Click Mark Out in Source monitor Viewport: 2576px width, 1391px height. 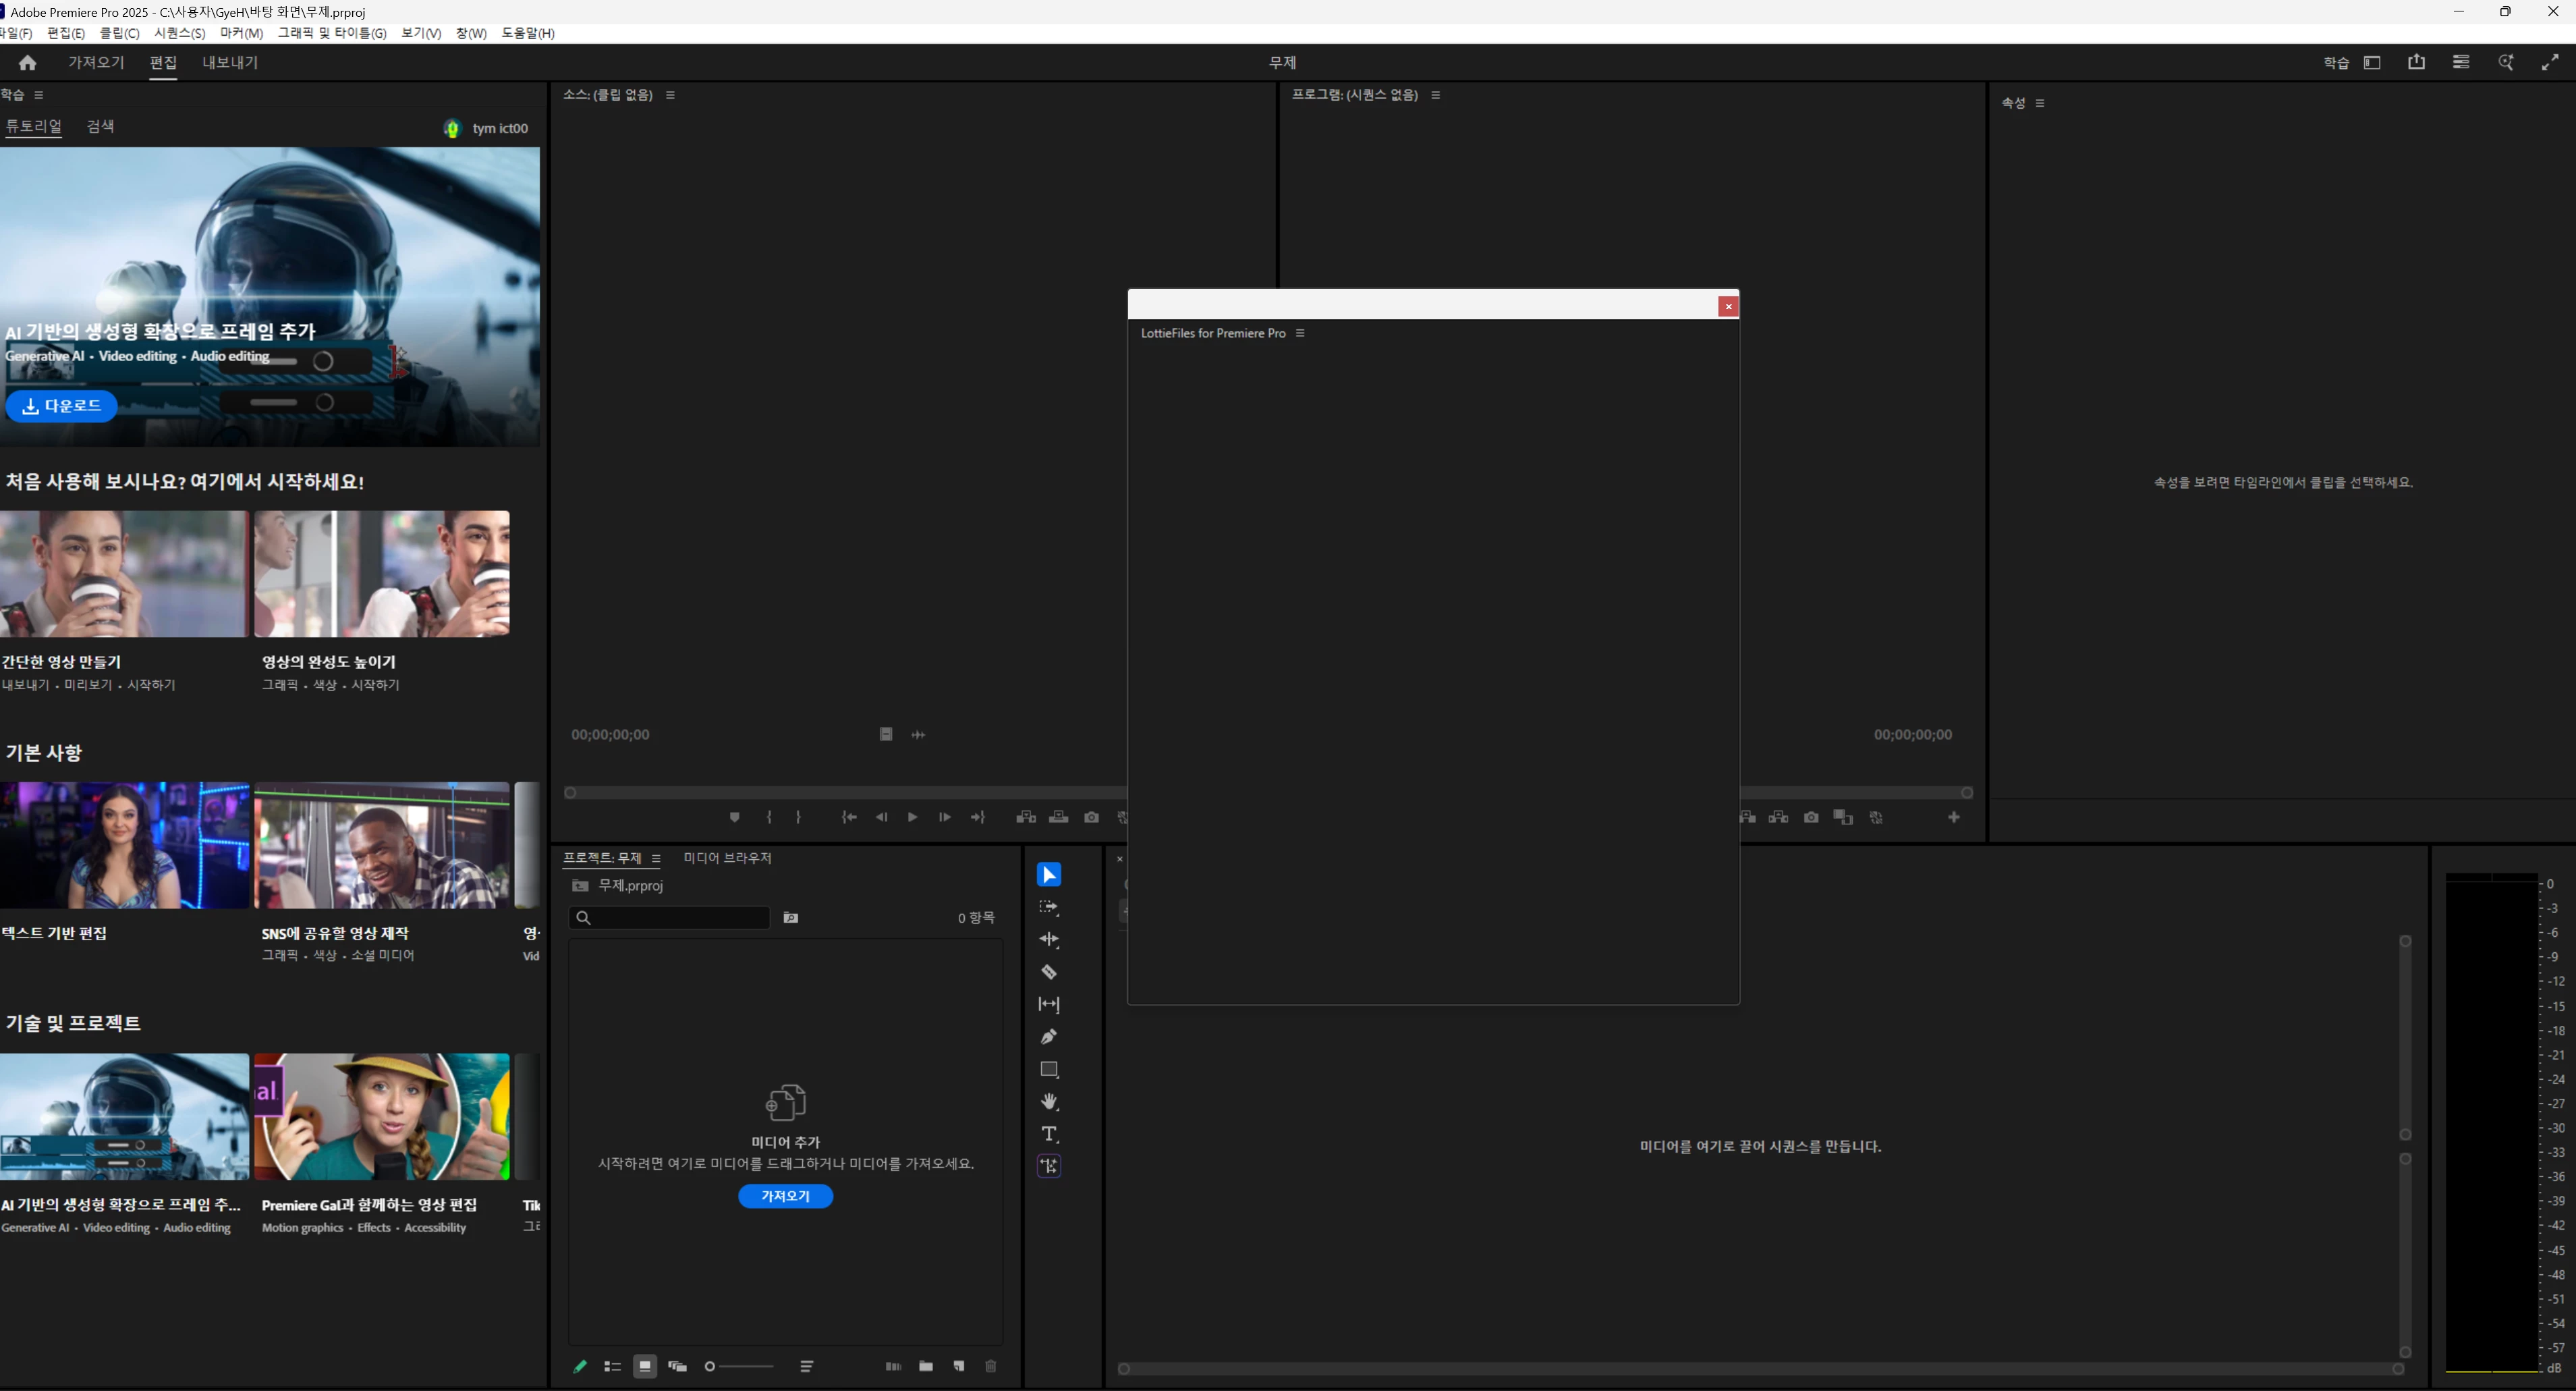798,817
